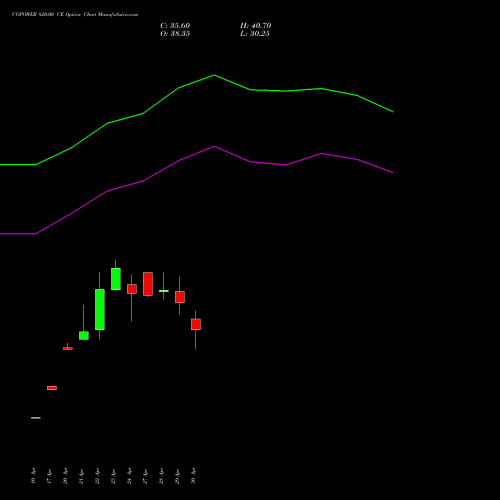This screenshot has height=500, width=500.
Task: Click the small red candle for 17 Apr
Action: [x=52, y=388]
